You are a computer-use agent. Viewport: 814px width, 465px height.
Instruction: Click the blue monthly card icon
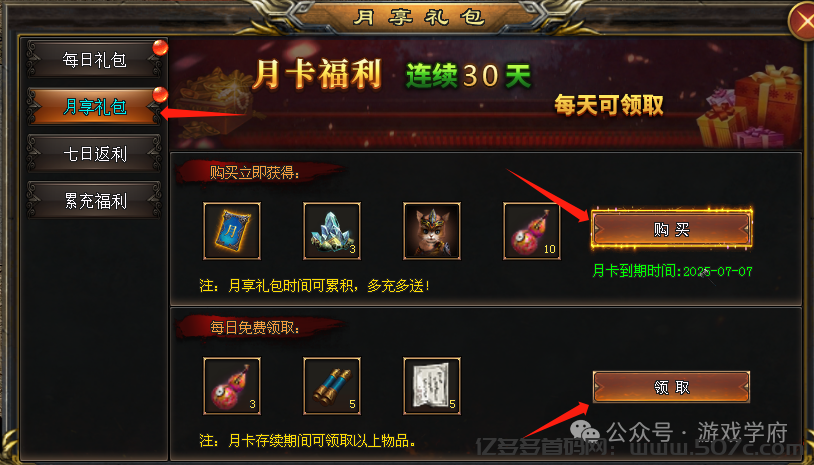pos(232,231)
